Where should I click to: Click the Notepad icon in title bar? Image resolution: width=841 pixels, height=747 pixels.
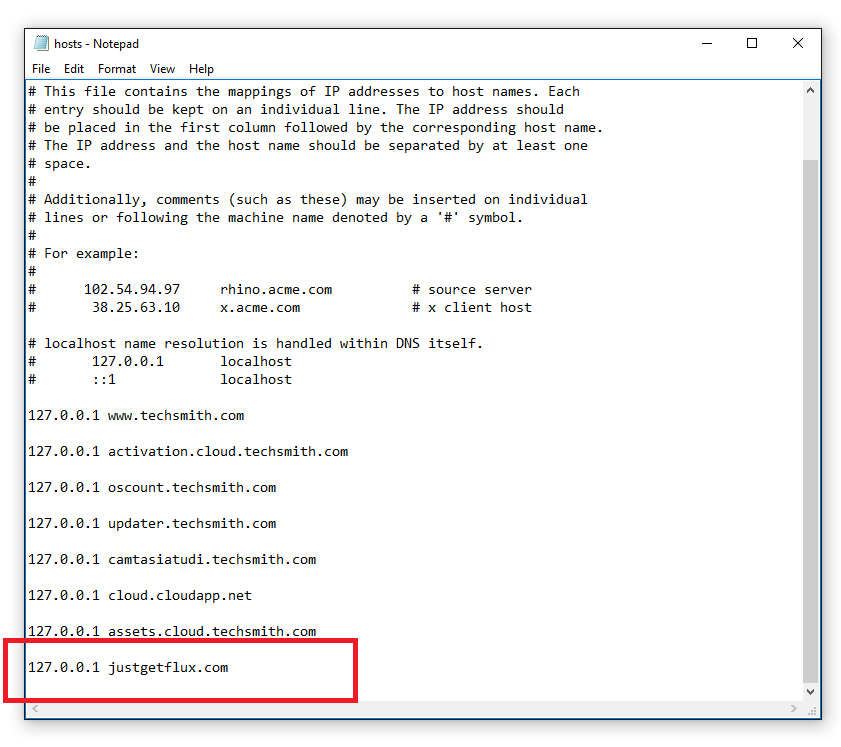click(41, 43)
